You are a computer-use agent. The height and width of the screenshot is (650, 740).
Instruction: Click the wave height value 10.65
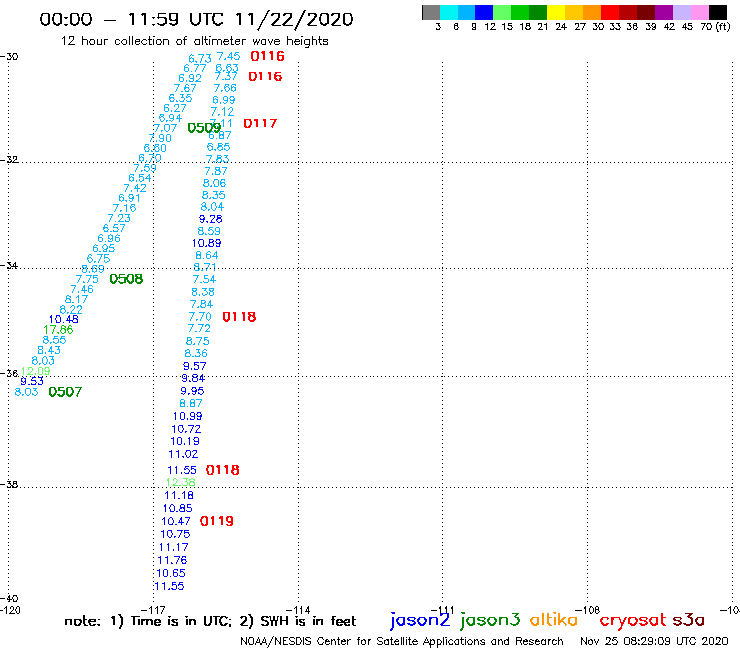tap(171, 574)
